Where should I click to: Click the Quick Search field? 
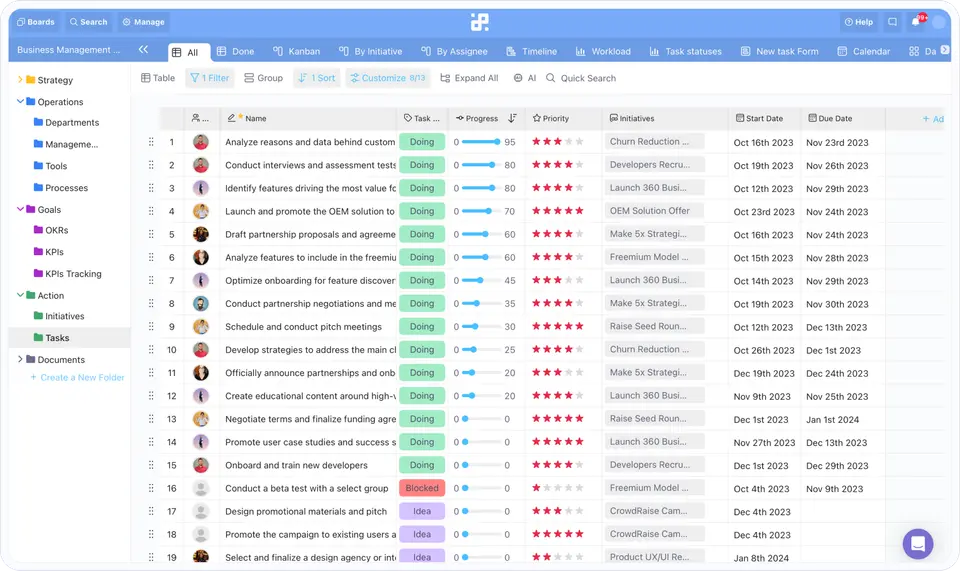581,78
